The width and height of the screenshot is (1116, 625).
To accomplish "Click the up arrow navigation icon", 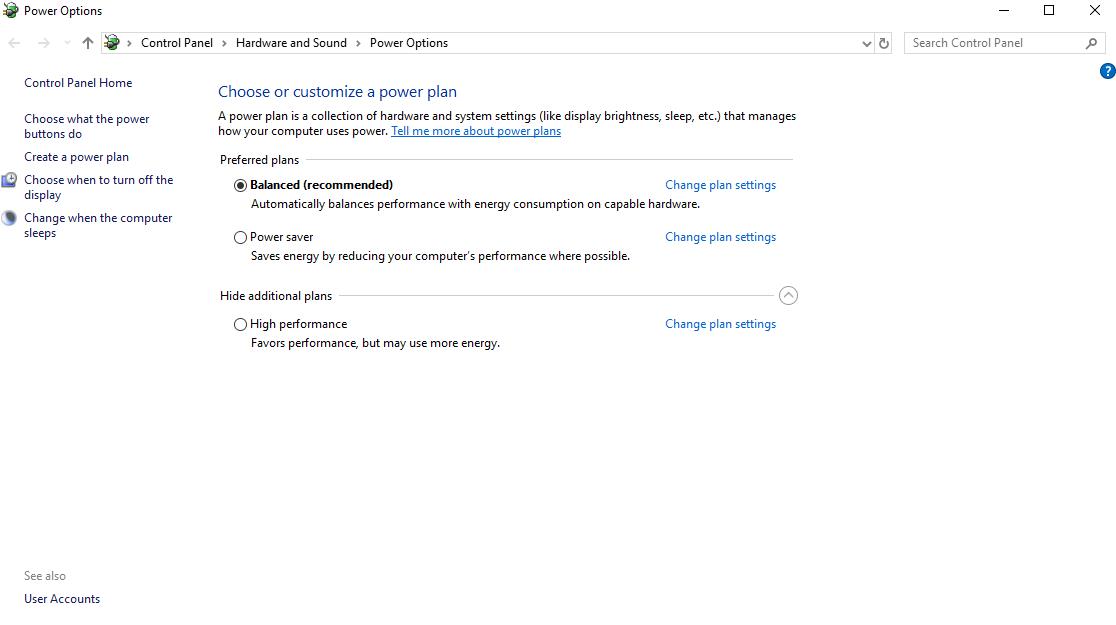I will pyautogui.click(x=88, y=43).
